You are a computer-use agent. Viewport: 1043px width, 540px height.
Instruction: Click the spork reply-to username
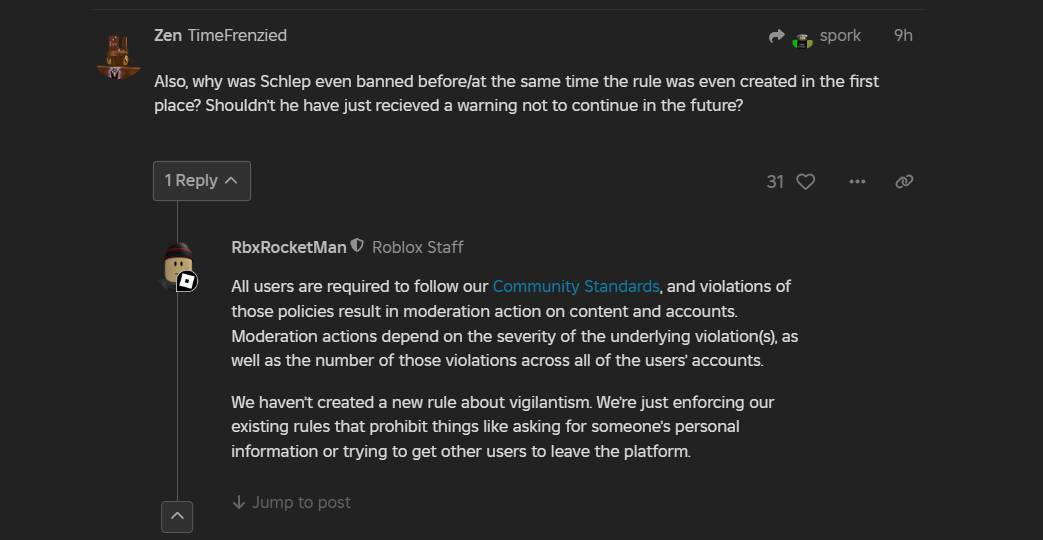[x=840, y=36]
